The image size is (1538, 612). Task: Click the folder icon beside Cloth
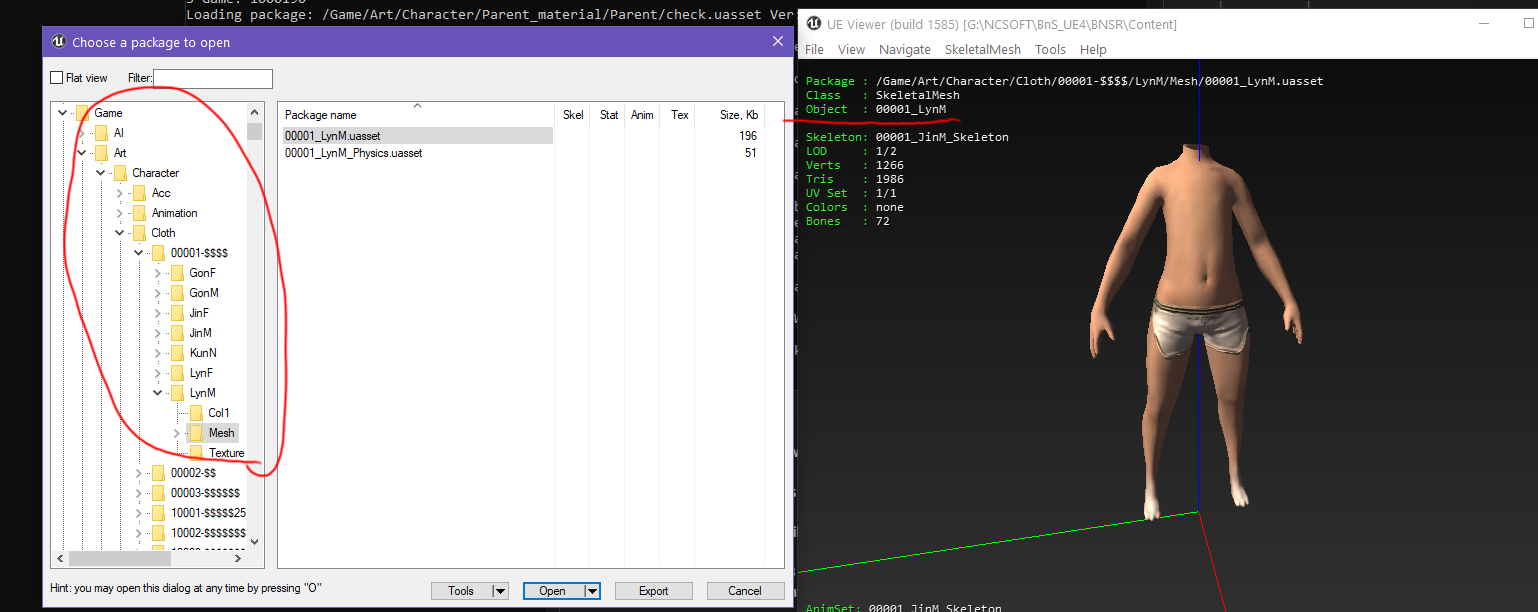pos(139,233)
